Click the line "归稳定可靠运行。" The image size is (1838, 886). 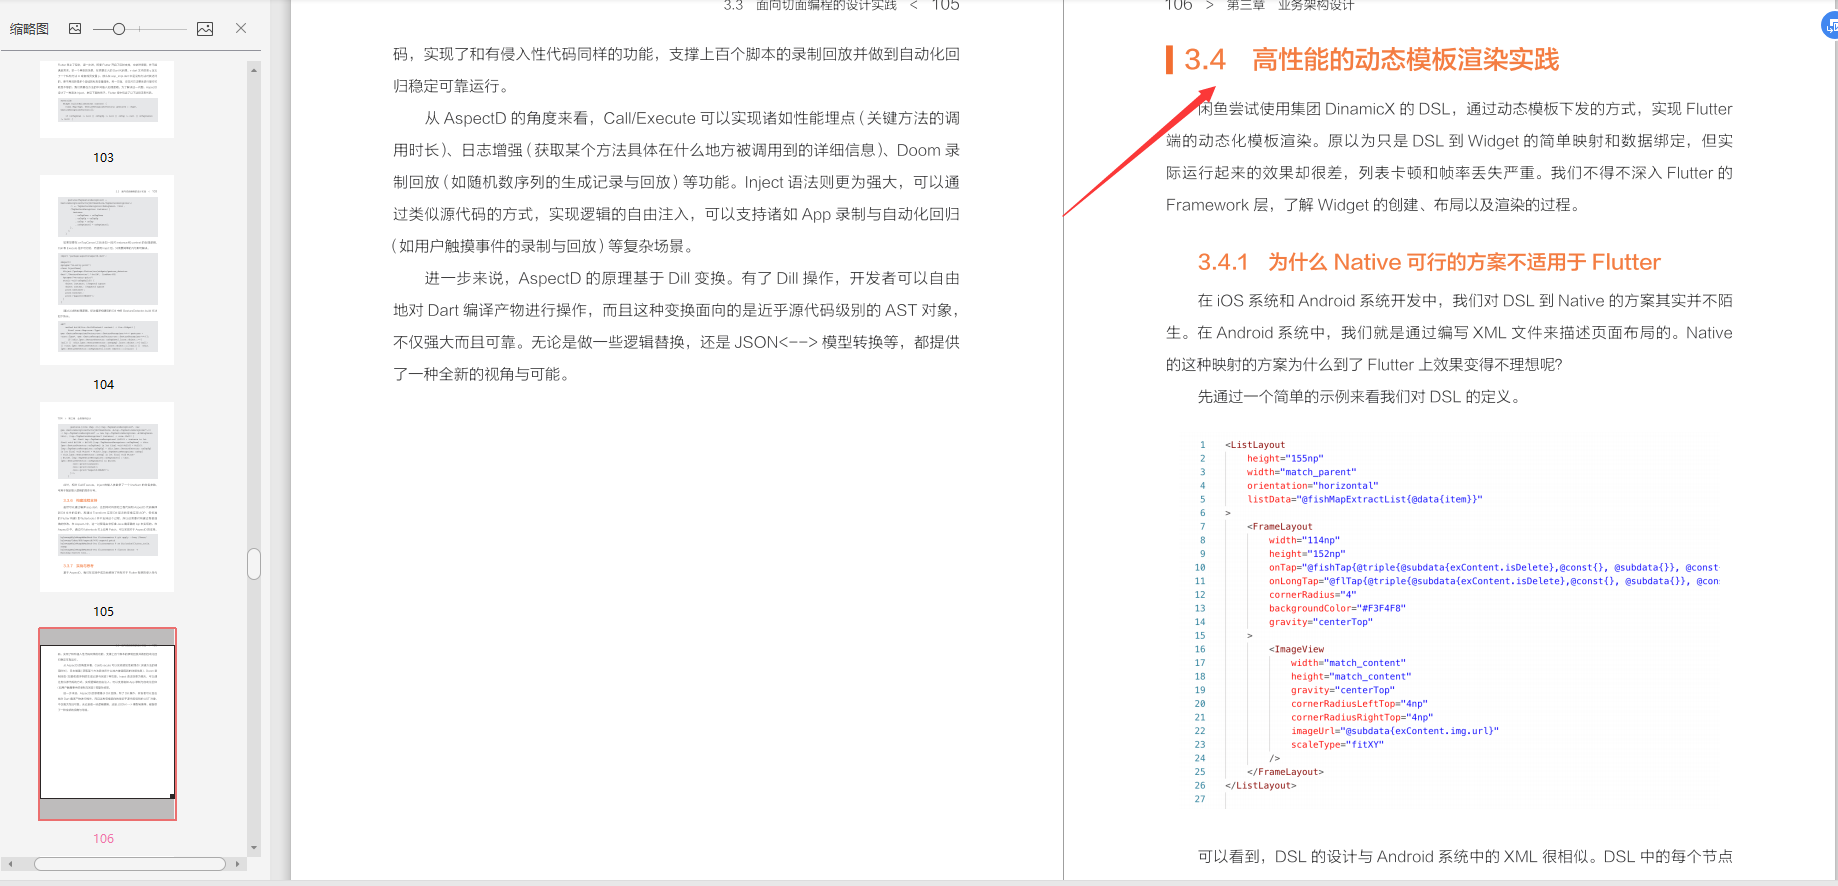pyautogui.click(x=451, y=86)
